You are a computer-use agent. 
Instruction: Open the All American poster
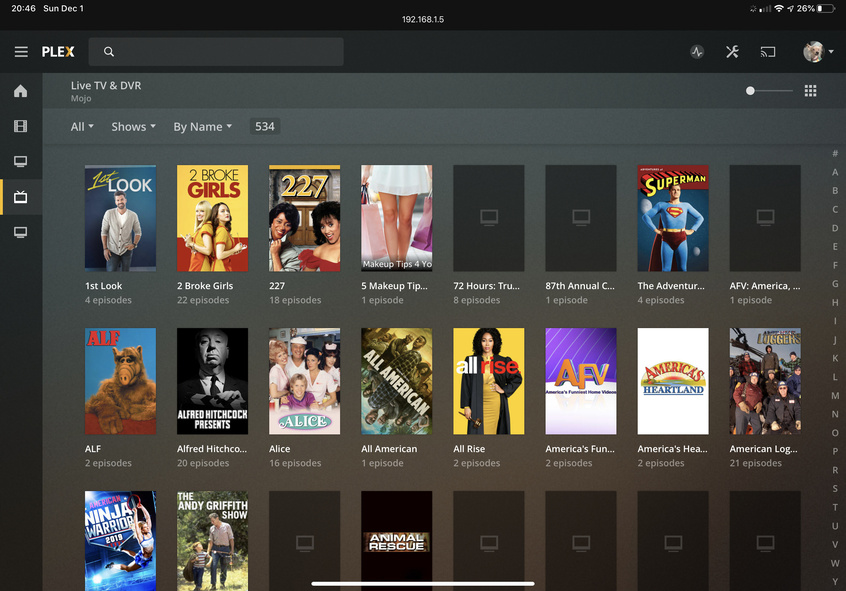[397, 381]
